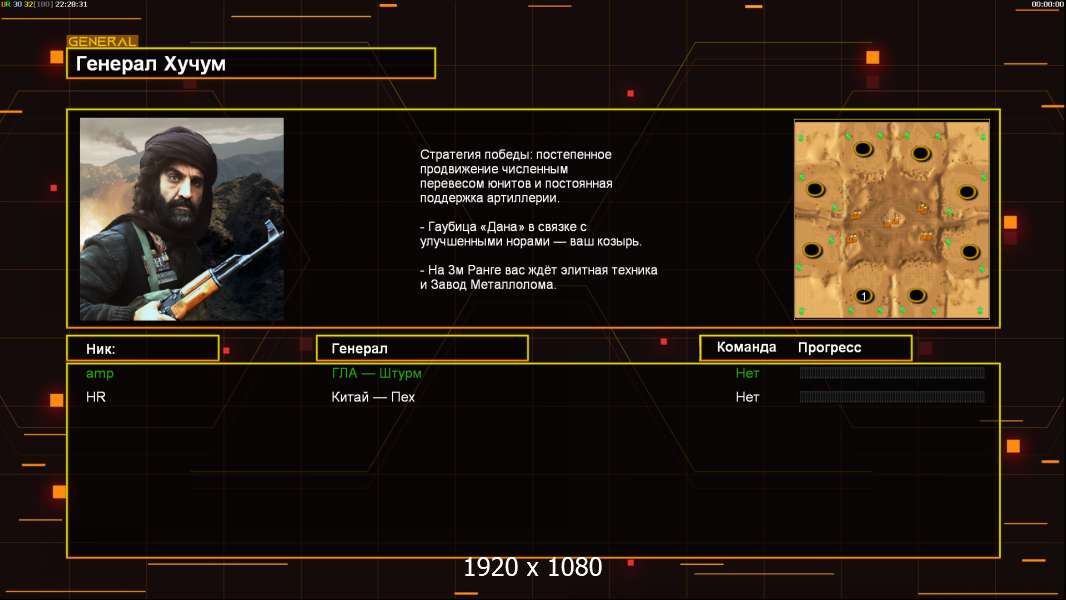Click the 00:00:00 timer in the corner
The image size is (1066, 600).
point(1047,4)
